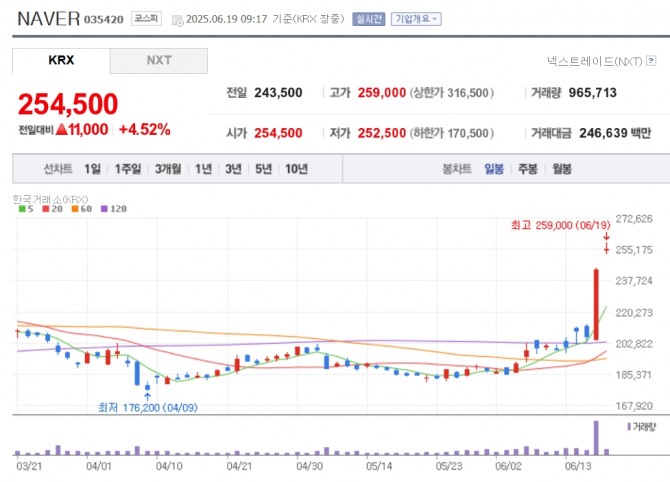Click the 거래대금 value 246,639 백만
670x482 pixels.
click(615, 133)
